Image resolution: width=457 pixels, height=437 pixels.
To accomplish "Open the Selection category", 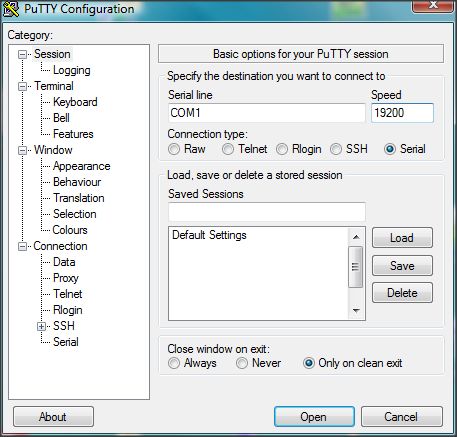I will pos(75,214).
